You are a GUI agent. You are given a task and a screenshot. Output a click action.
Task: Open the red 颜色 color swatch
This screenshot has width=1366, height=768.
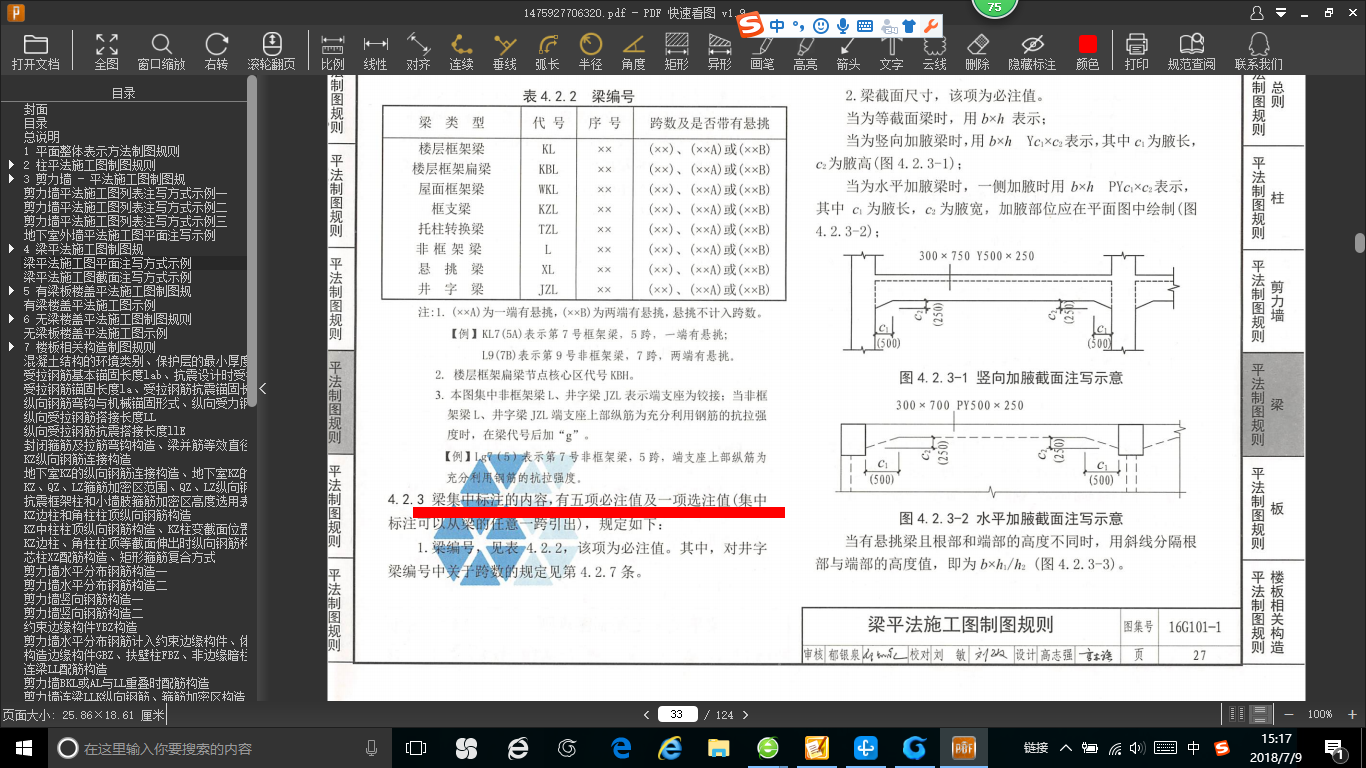pos(1087,51)
